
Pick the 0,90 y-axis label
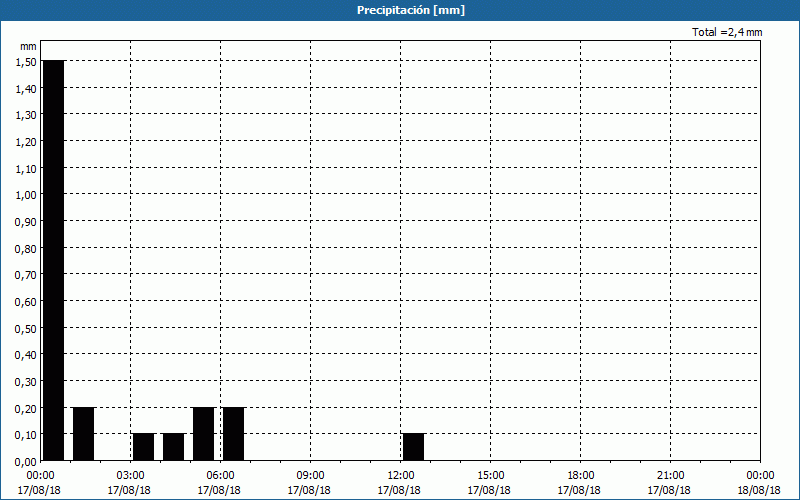click(x=26, y=221)
